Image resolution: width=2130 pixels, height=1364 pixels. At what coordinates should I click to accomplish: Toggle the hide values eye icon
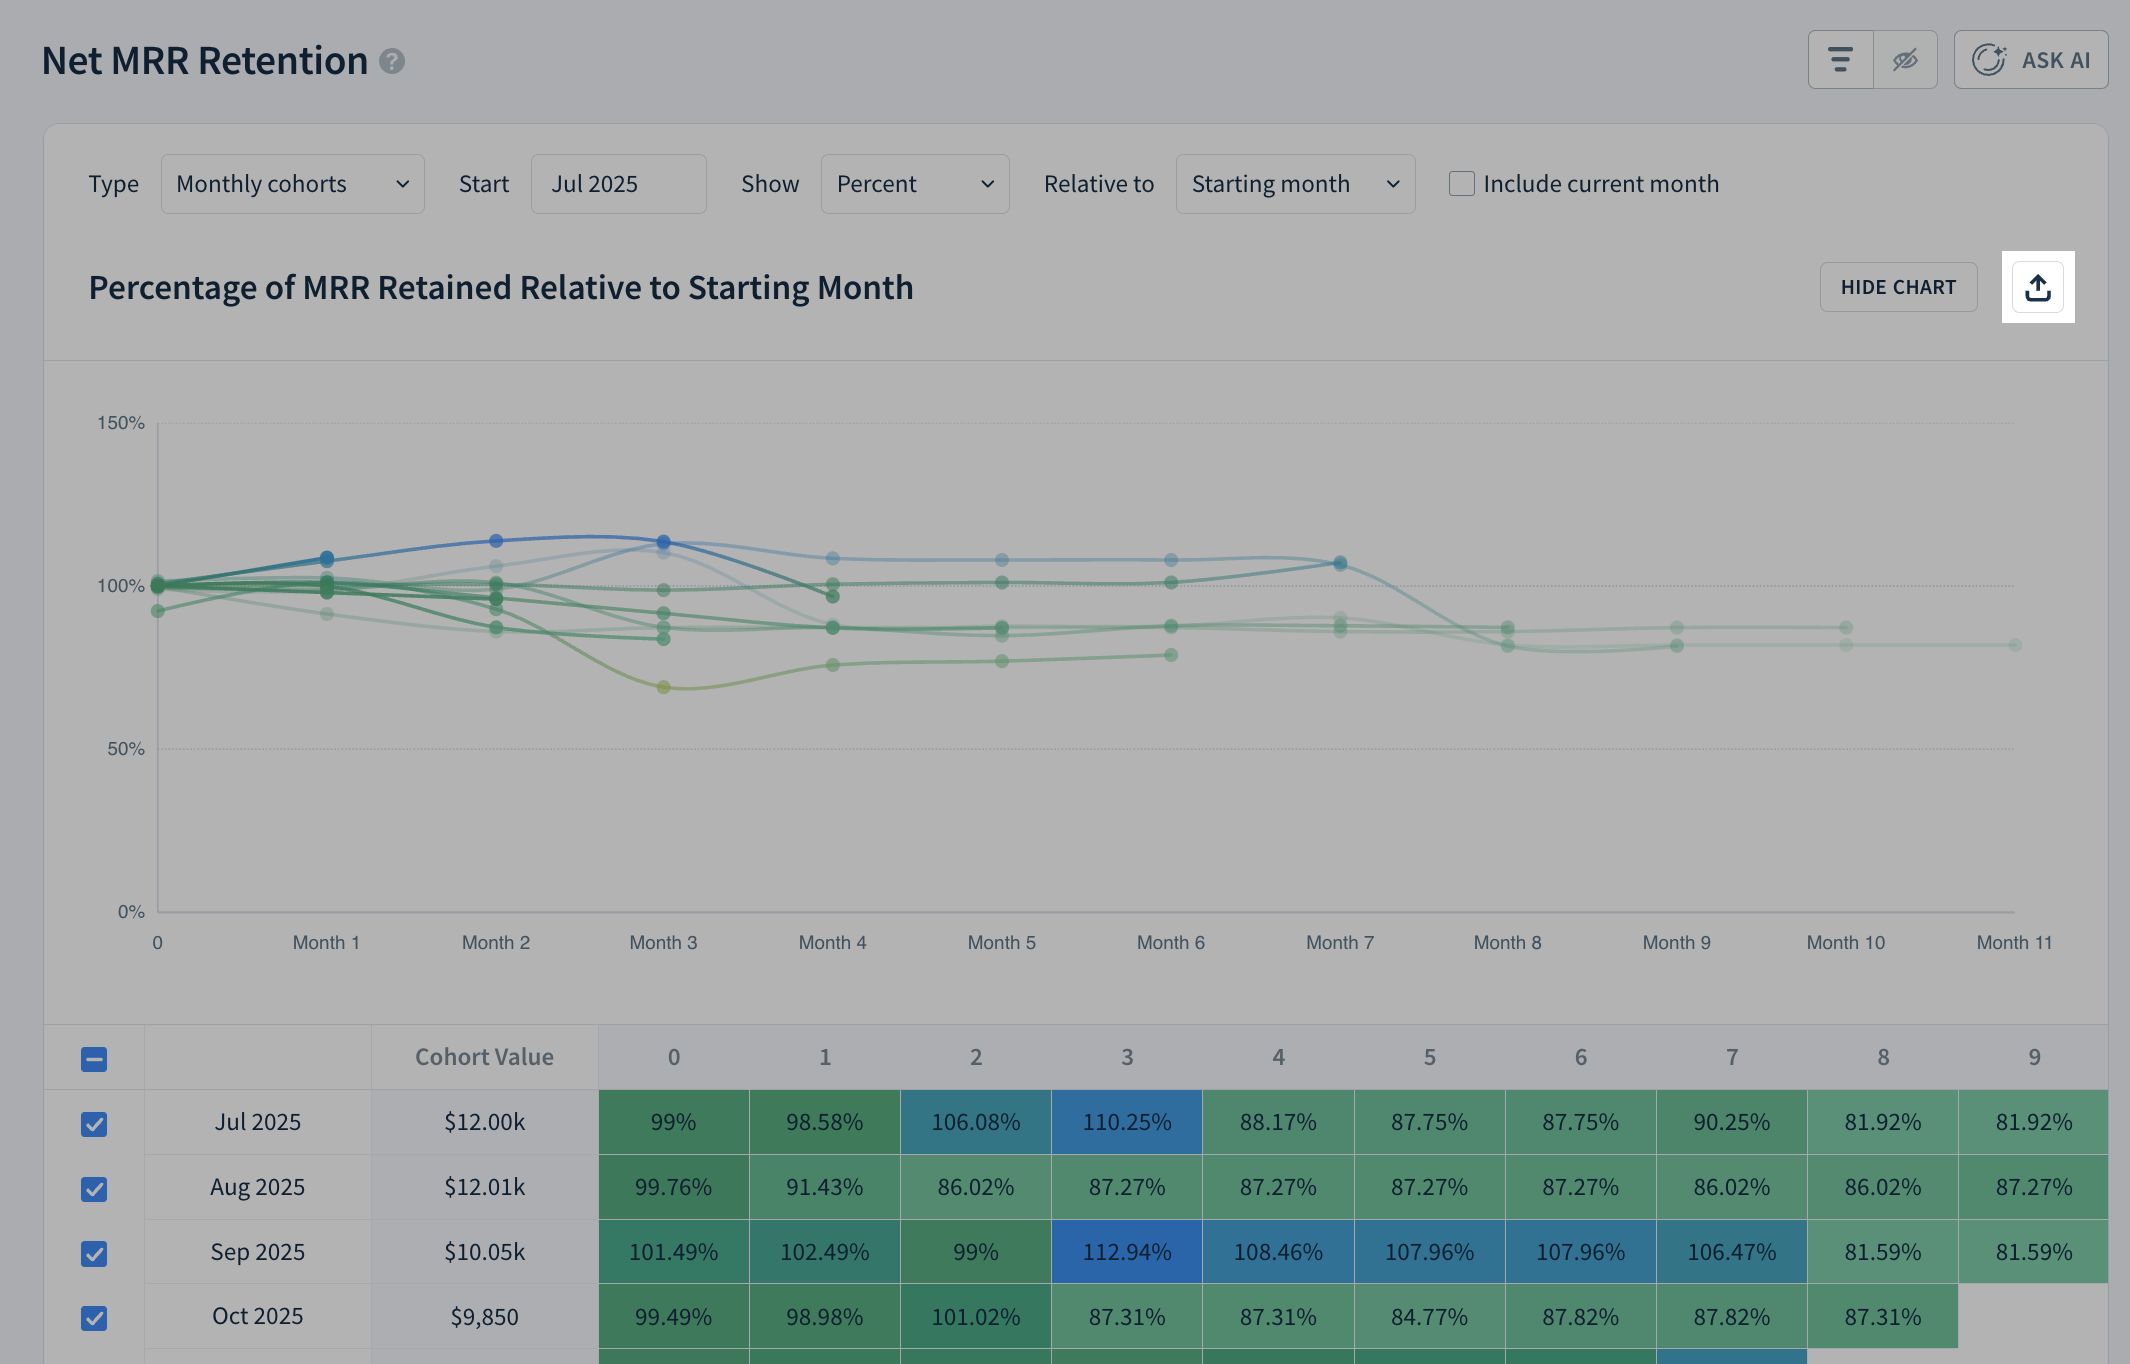point(1905,60)
